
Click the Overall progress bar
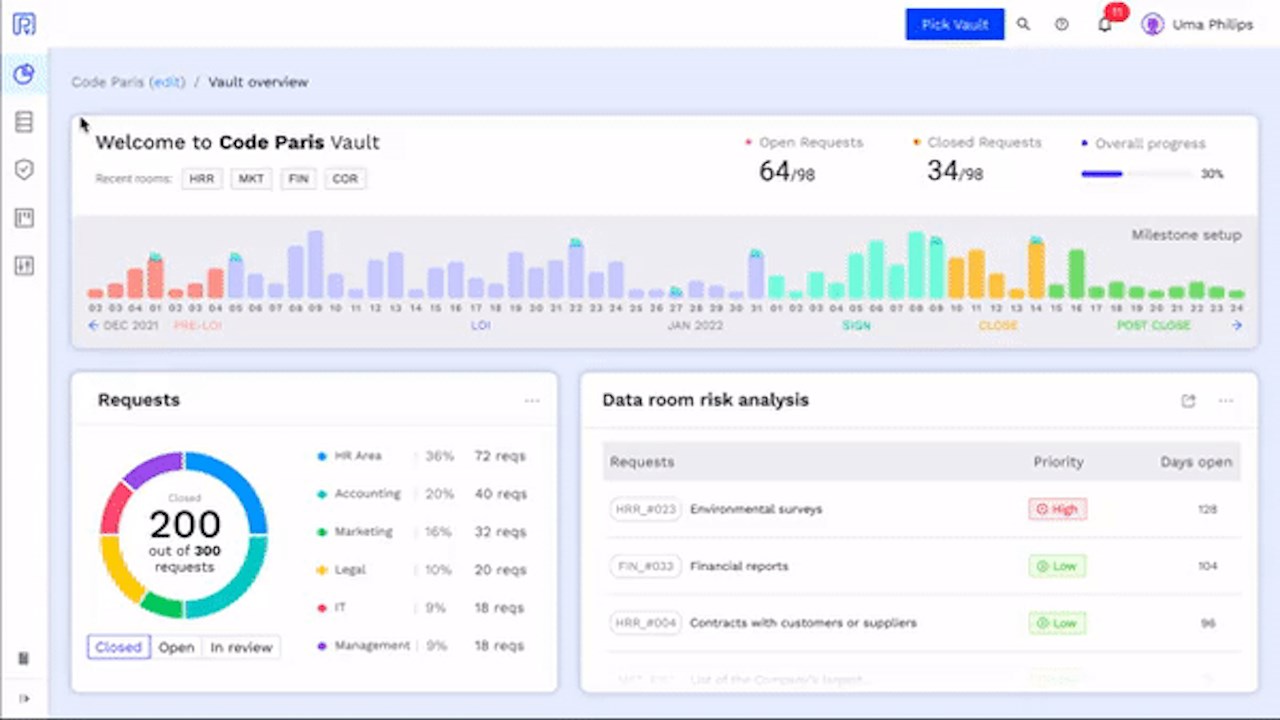1137,174
